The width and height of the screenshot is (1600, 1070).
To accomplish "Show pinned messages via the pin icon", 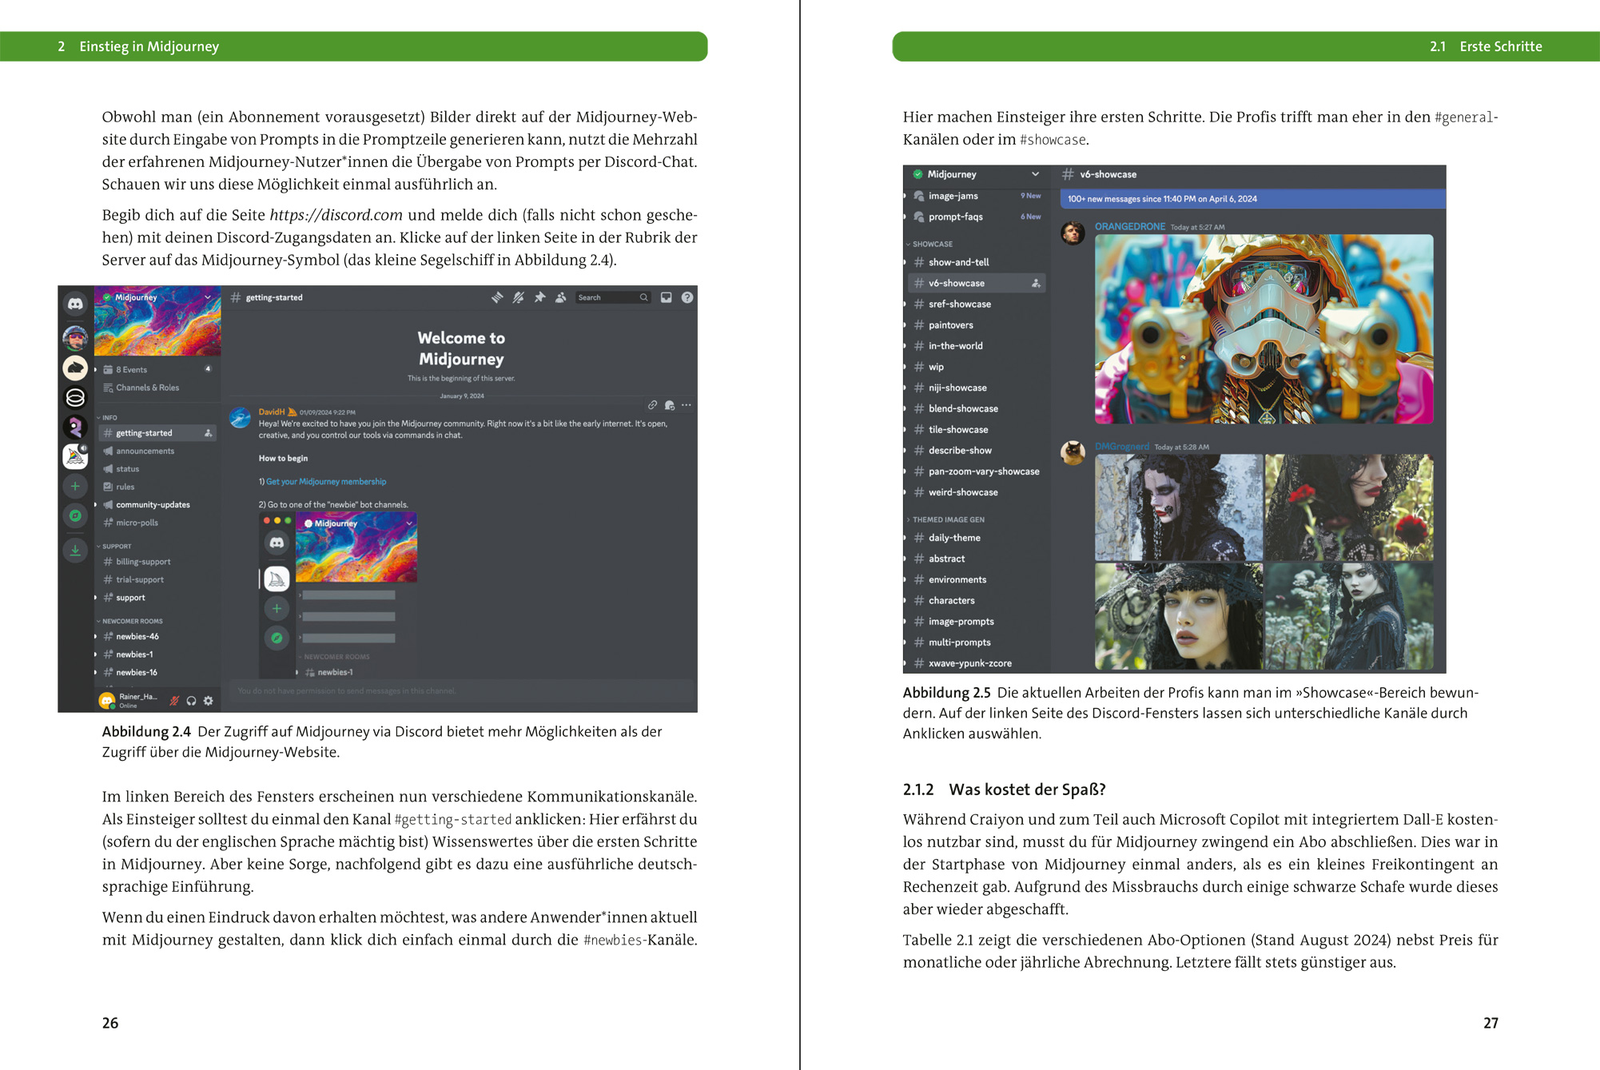I will point(539,297).
